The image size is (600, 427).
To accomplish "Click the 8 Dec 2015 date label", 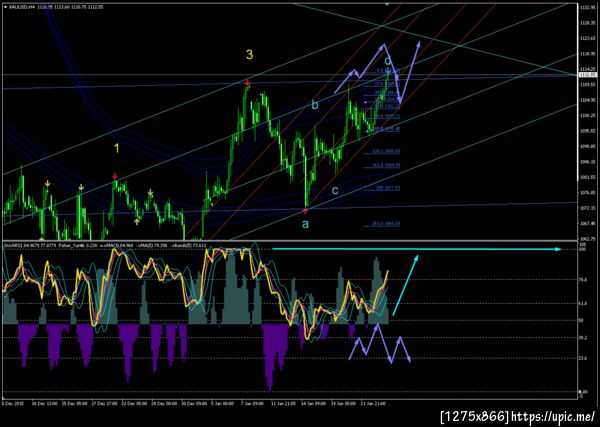I will 12,403.
